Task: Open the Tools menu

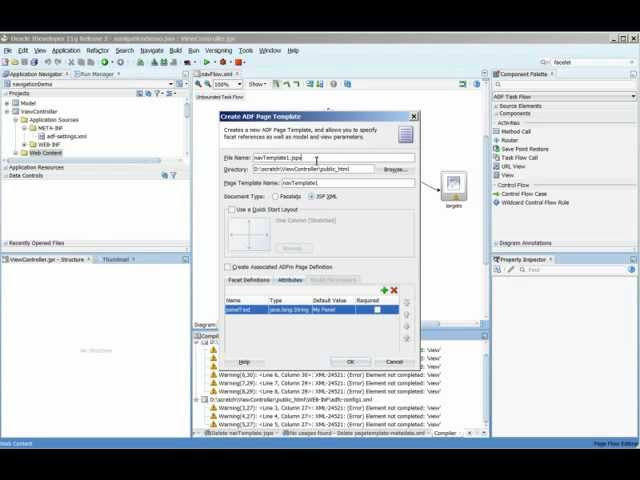Action: pos(246,51)
